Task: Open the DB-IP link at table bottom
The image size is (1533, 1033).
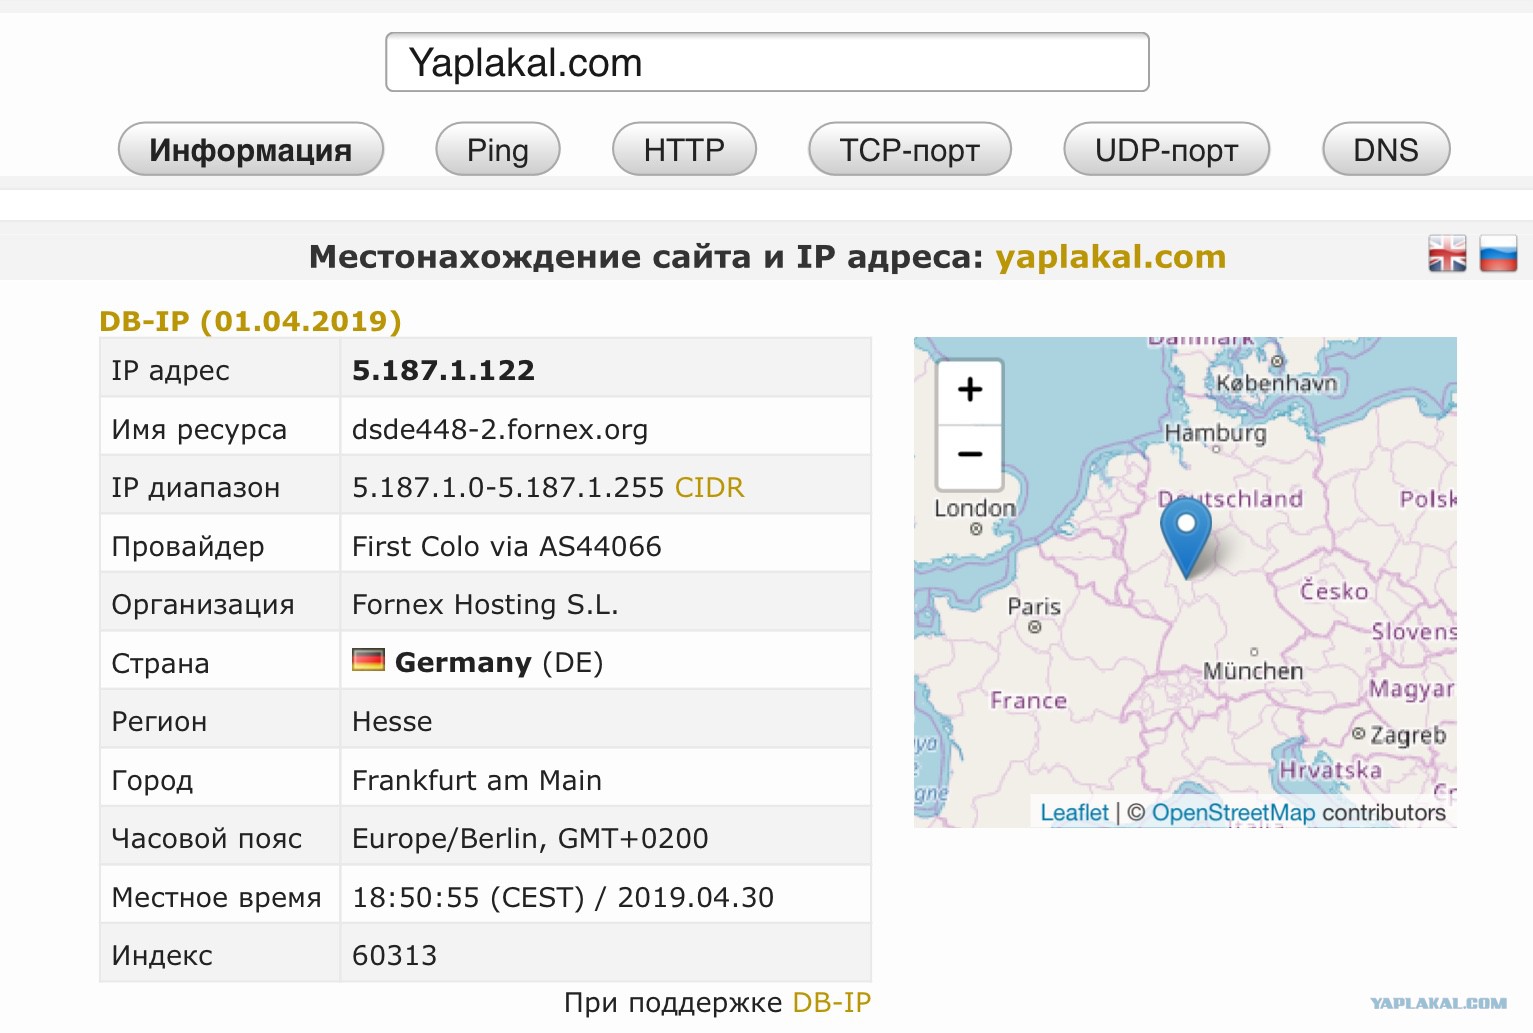Action: point(832,1003)
